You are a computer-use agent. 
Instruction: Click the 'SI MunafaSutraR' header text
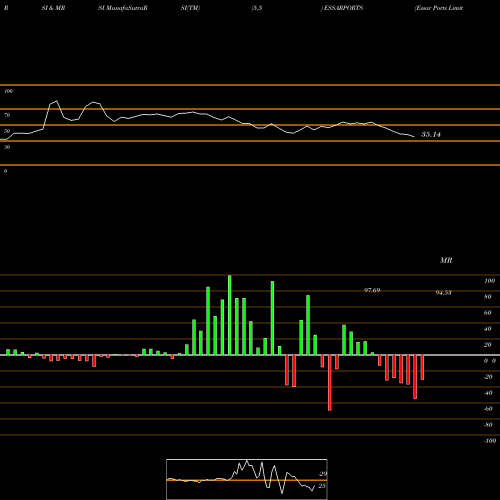coord(123,8)
